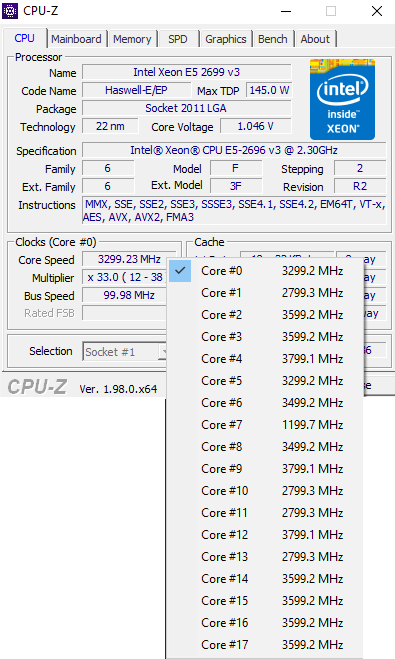Viewport: 395px width, 659px height.
Task: Pick Core #14 in the popup
Action: (265, 579)
